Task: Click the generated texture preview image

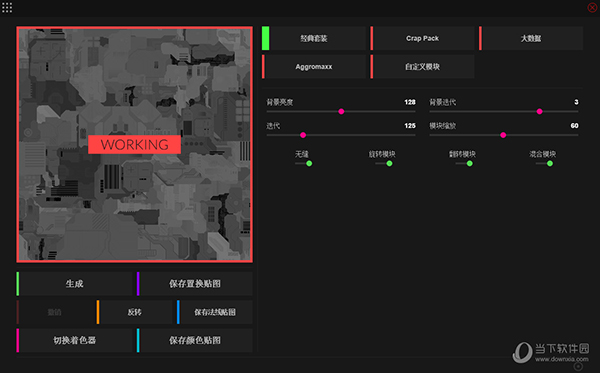Action: click(x=134, y=144)
